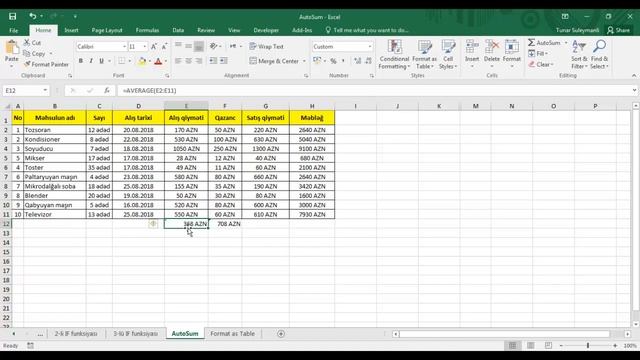The height and width of the screenshot is (360, 640).
Task: Click the Paste clipboard icon
Action: click(x=12, y=48)
